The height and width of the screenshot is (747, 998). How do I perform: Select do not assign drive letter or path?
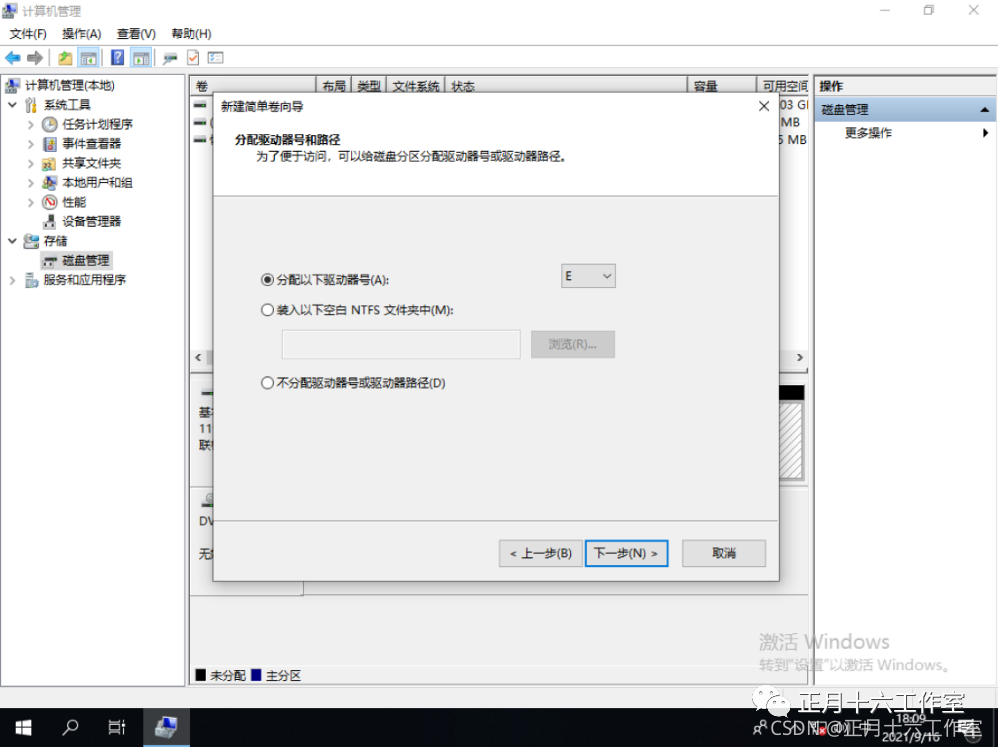pyautogui.click(x=267, y=382)
